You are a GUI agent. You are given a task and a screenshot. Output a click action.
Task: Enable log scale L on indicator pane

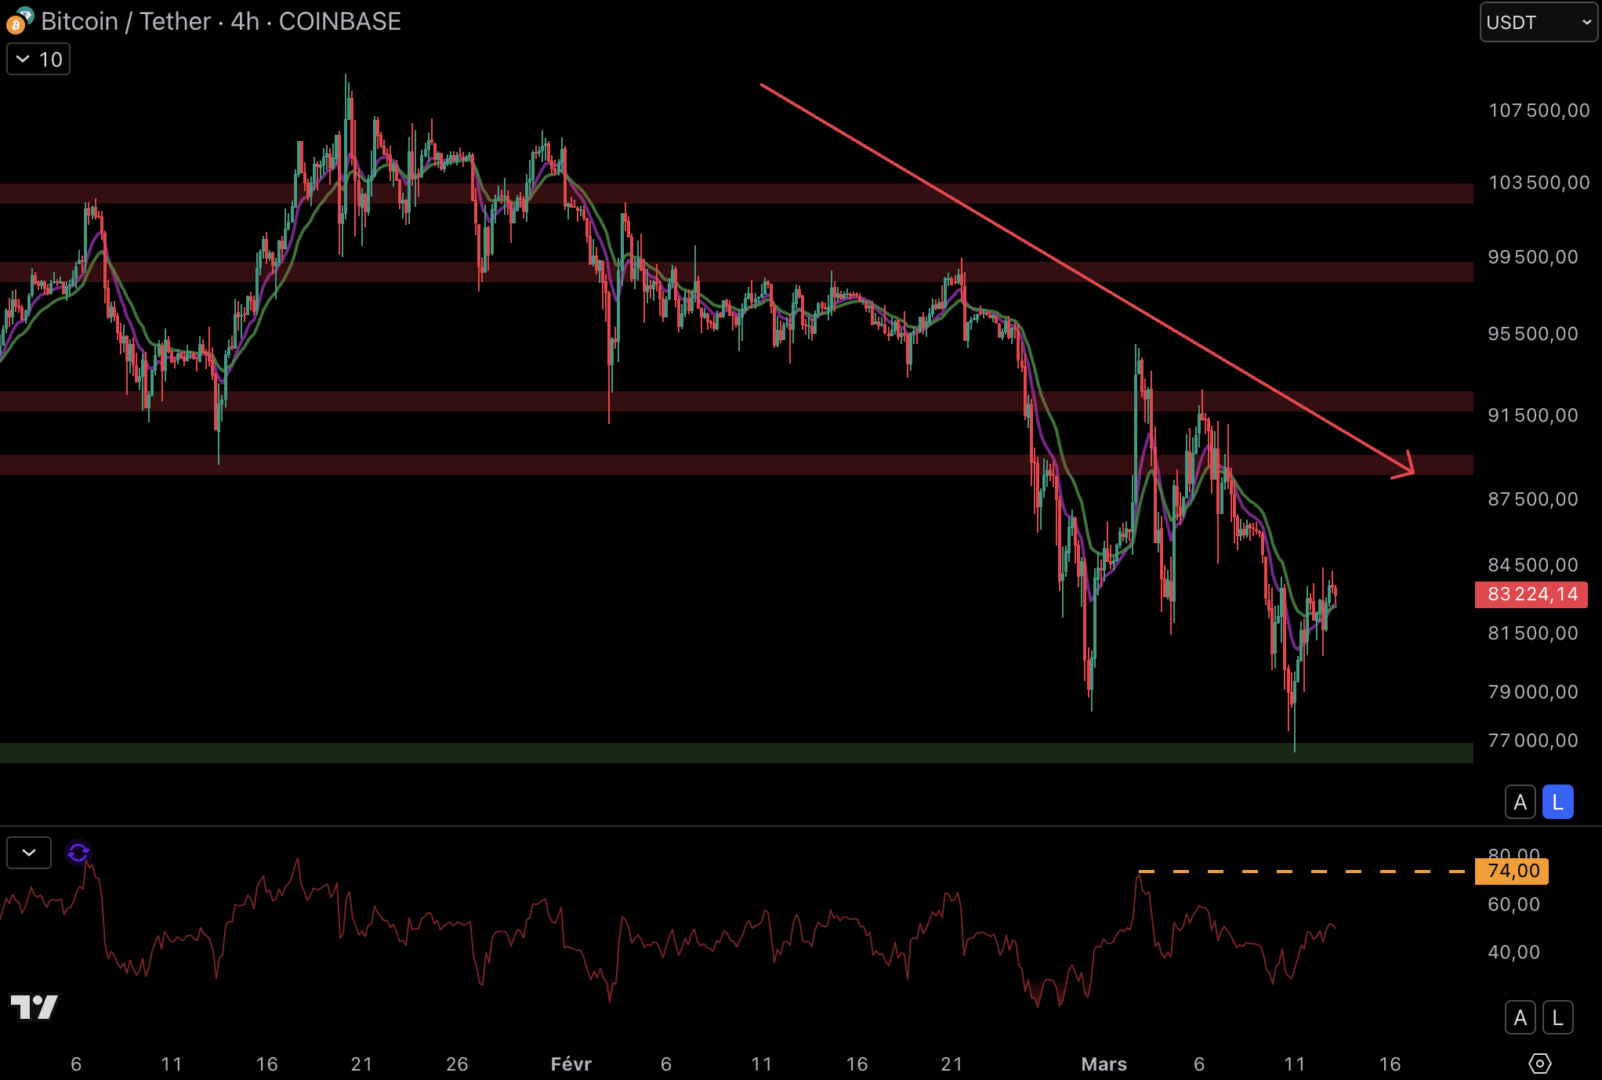pyautogui.click(x=1557, y=1018)
